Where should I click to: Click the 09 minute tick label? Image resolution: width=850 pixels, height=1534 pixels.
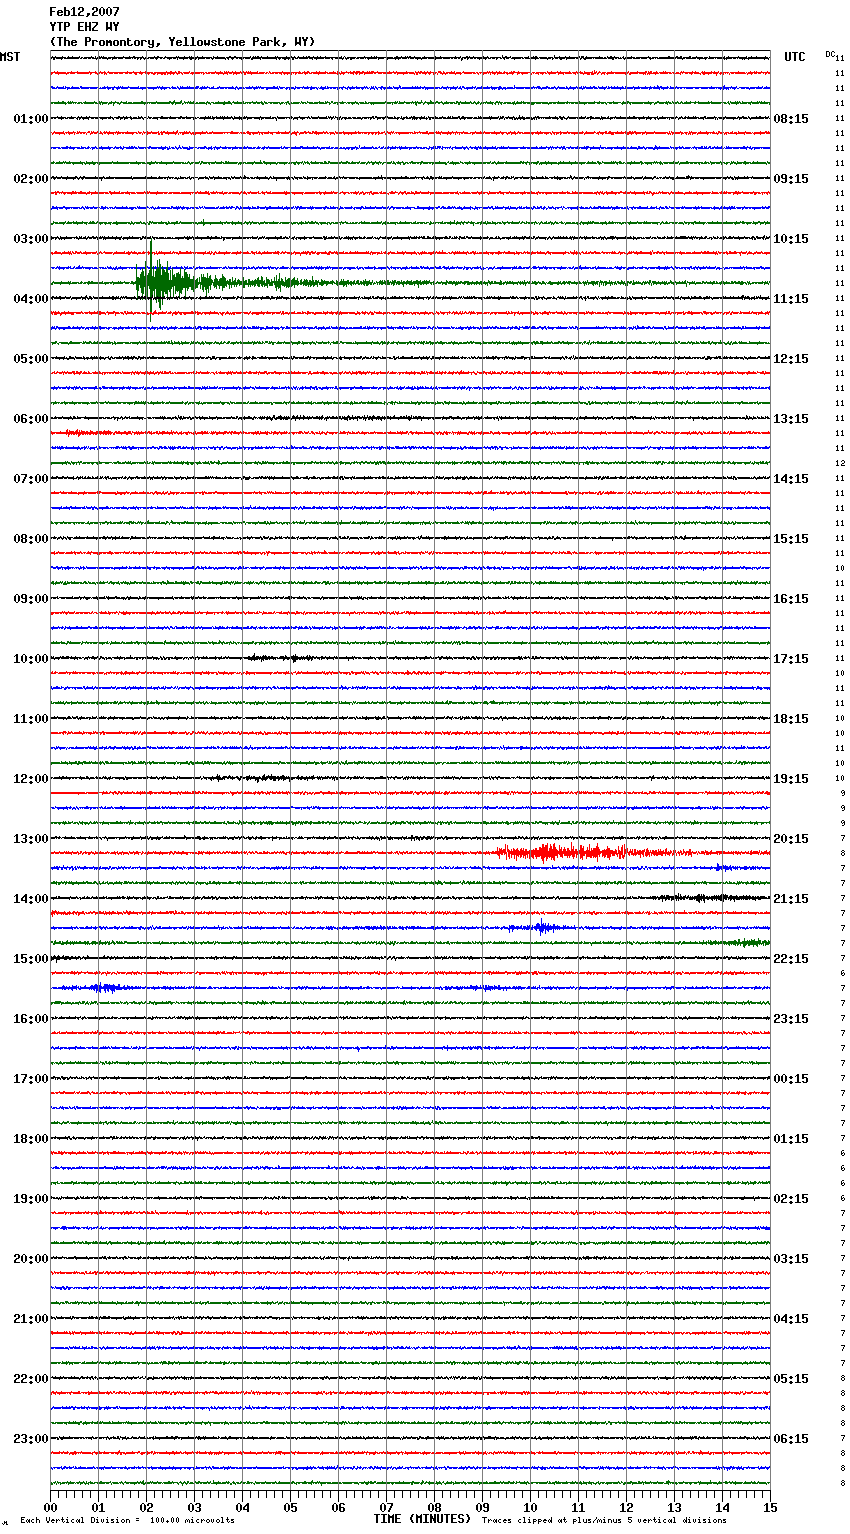coord(483,1507)
